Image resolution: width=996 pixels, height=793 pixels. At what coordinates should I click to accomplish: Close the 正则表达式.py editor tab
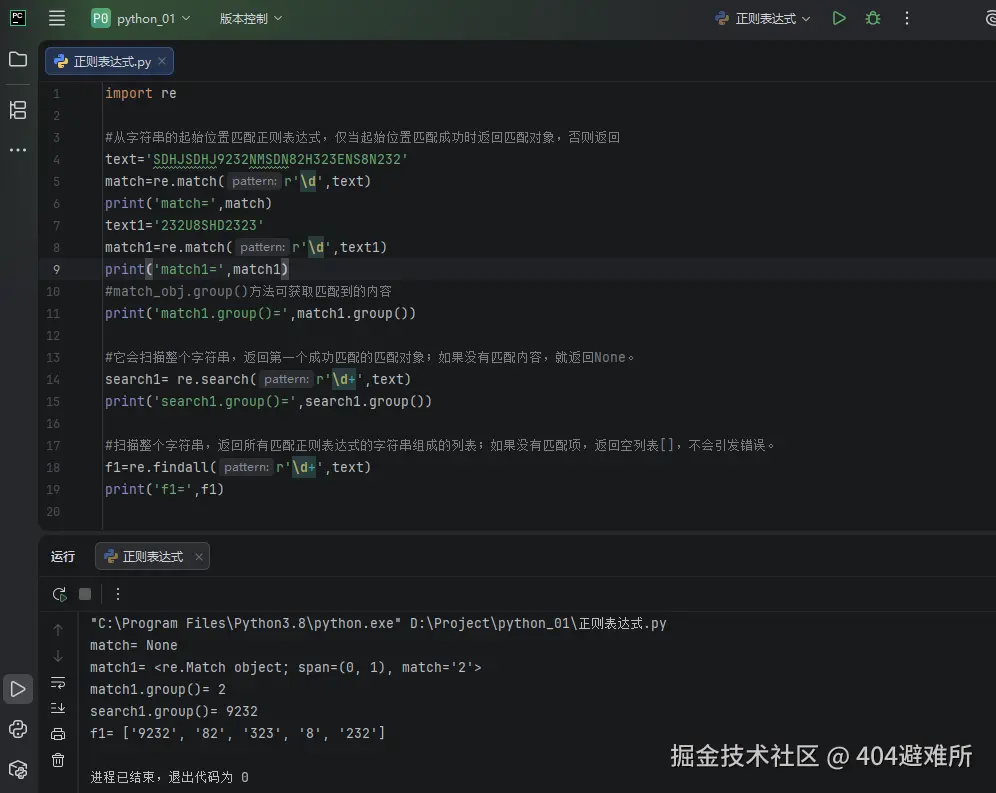pyautogui.click(x=162, y=61)
